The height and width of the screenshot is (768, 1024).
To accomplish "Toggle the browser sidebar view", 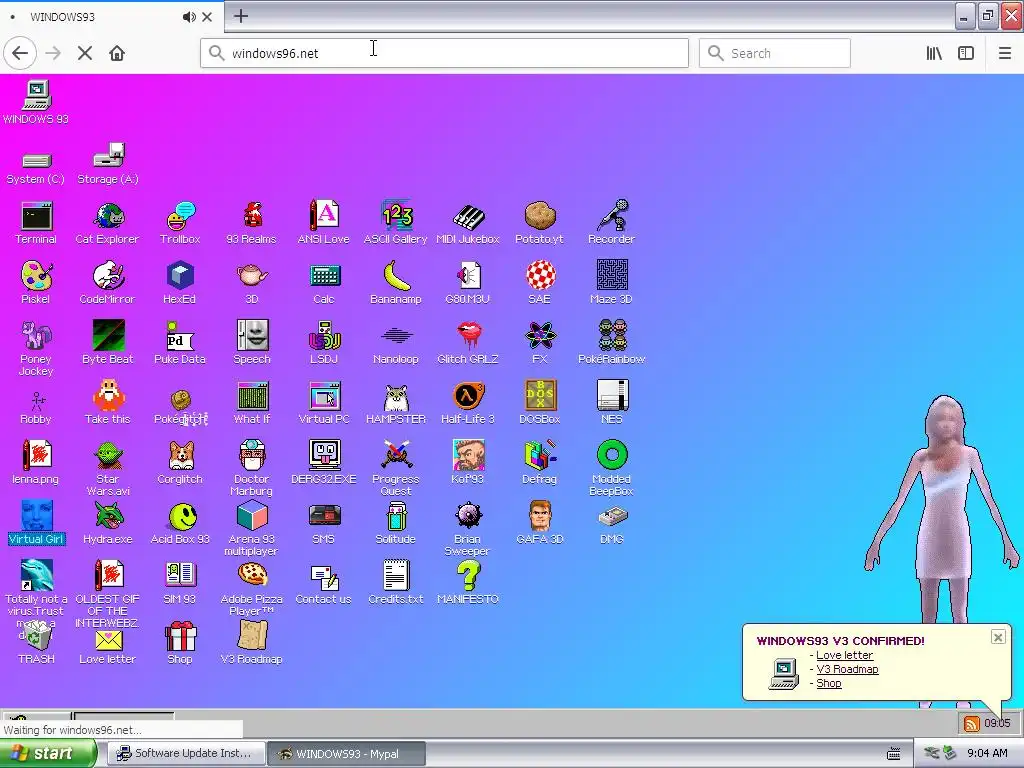I will point(966,54).
